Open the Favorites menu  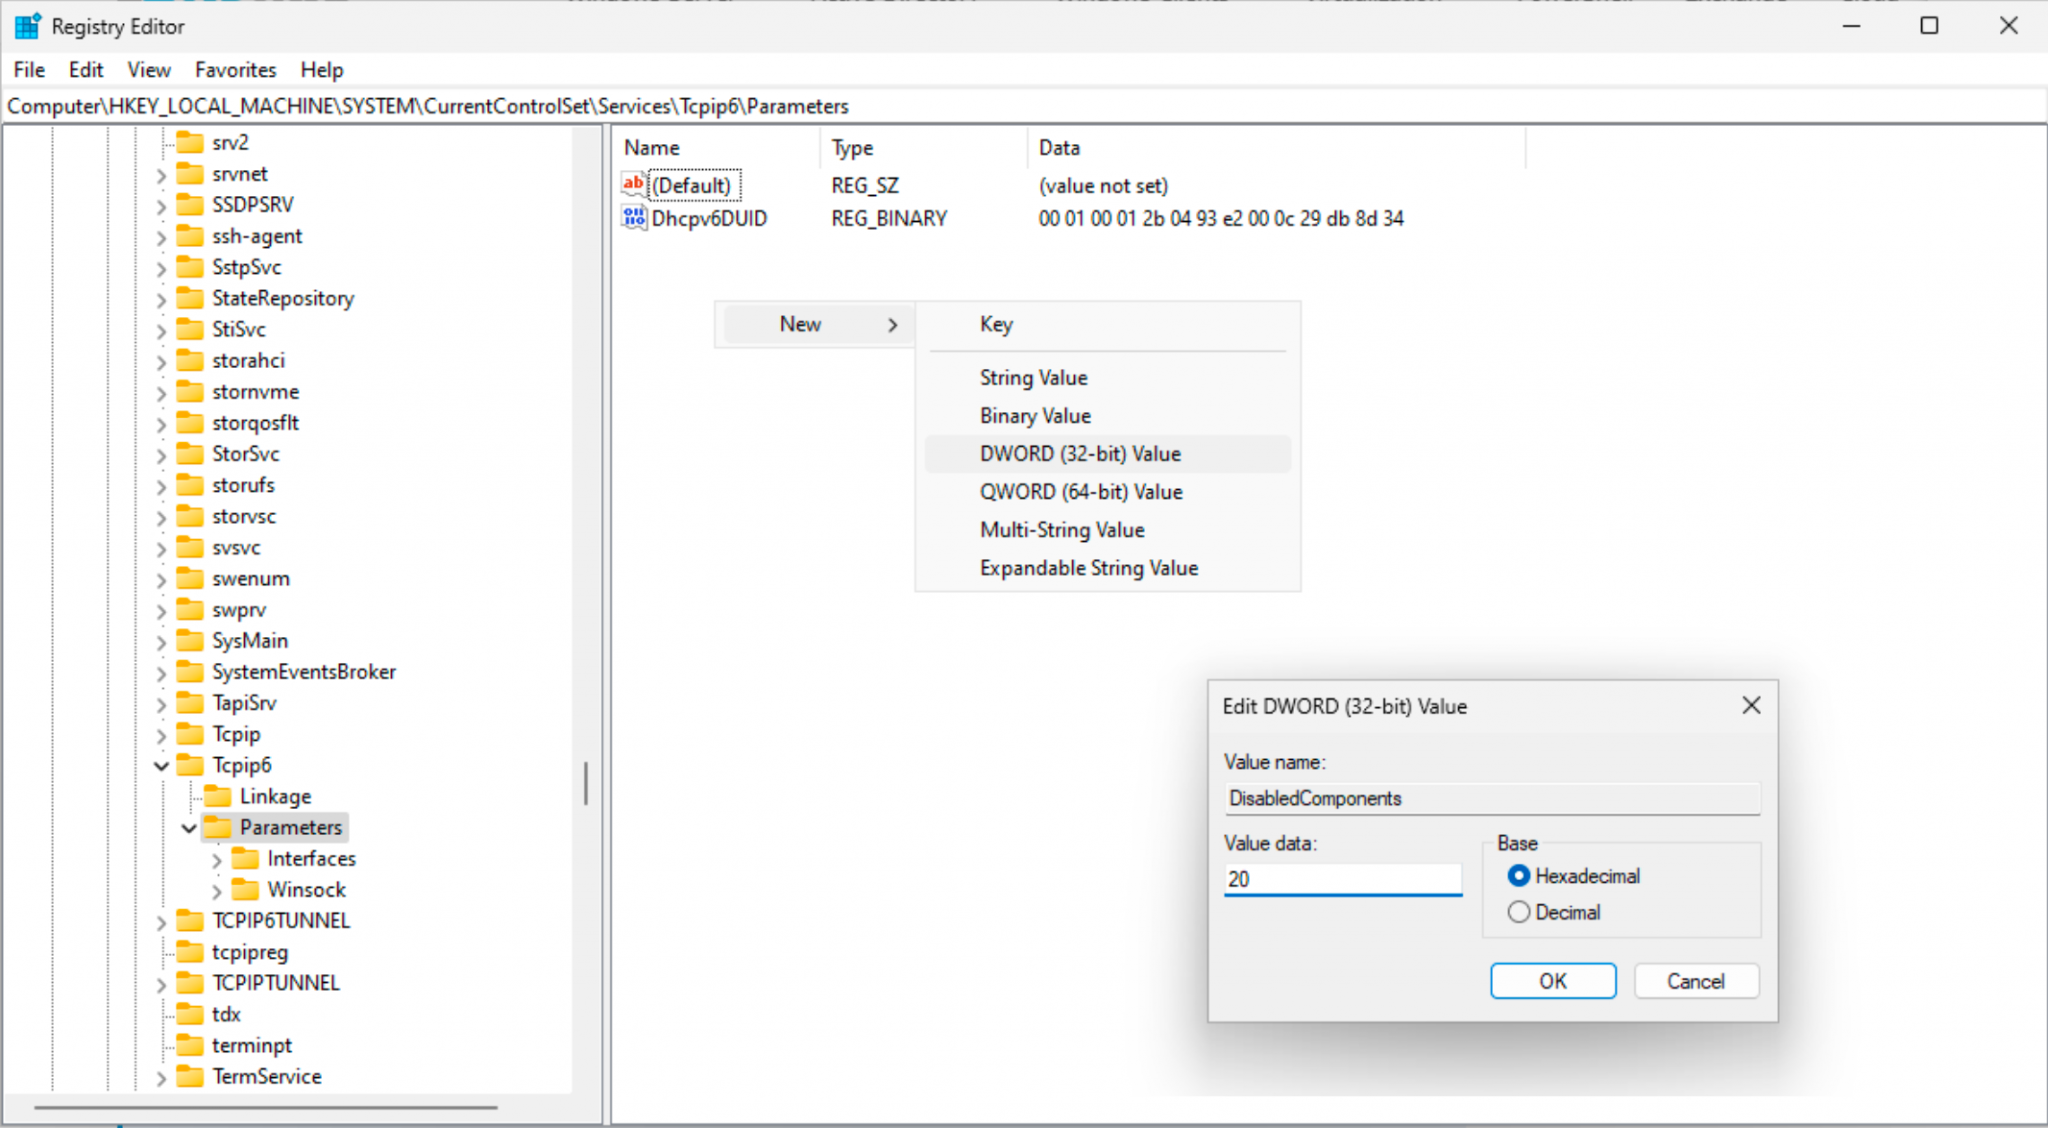tap(234, 69)
